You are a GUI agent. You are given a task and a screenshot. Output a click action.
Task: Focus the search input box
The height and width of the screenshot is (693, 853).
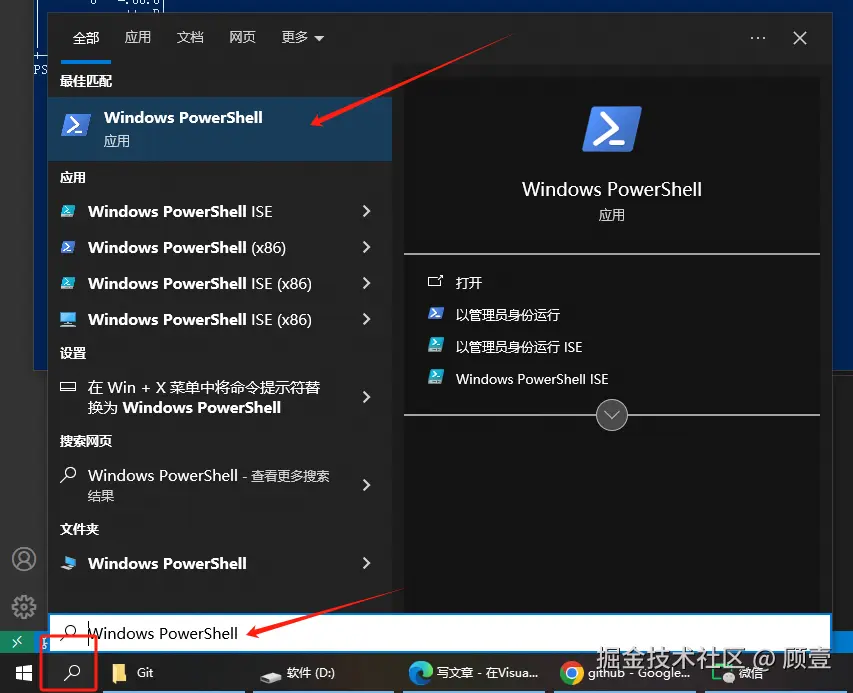click(x=440, y=633)
